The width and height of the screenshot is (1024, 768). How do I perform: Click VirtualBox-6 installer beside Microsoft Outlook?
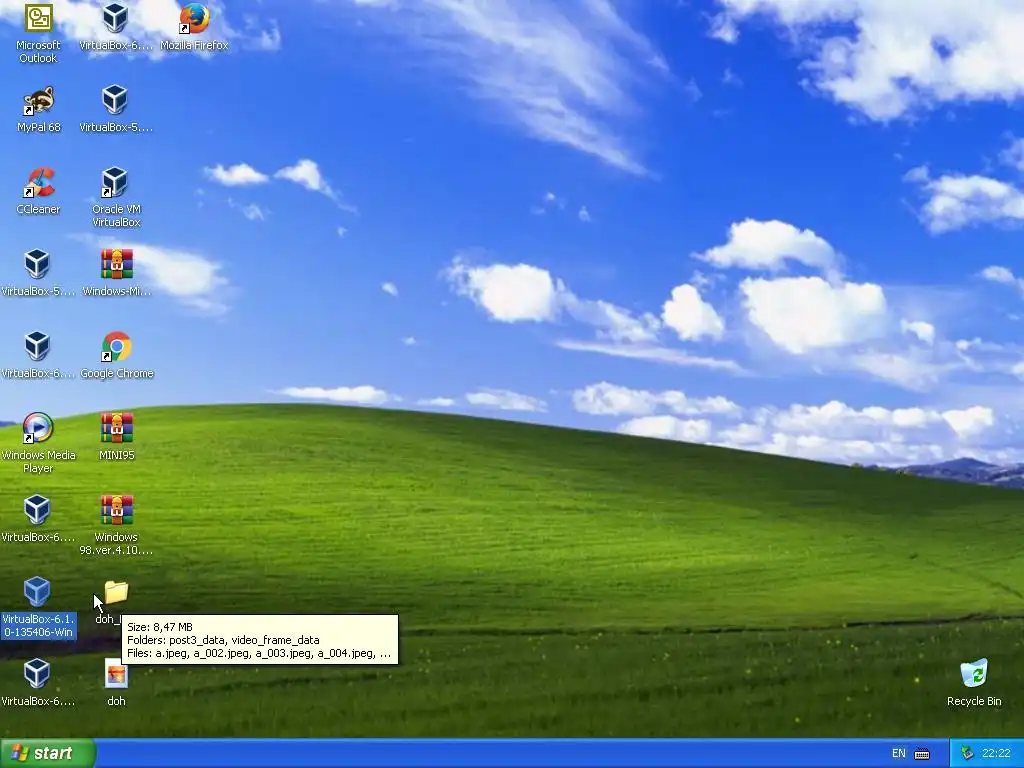pyautogui.click(x=116, y=27)
